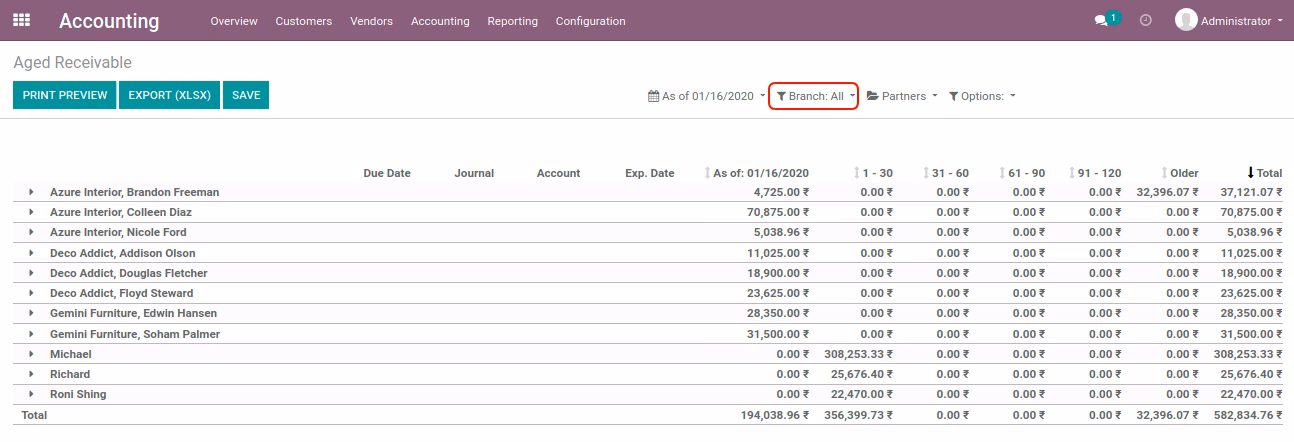
Task: Sort by Total column arrow icon
Action: [1250, 173]
